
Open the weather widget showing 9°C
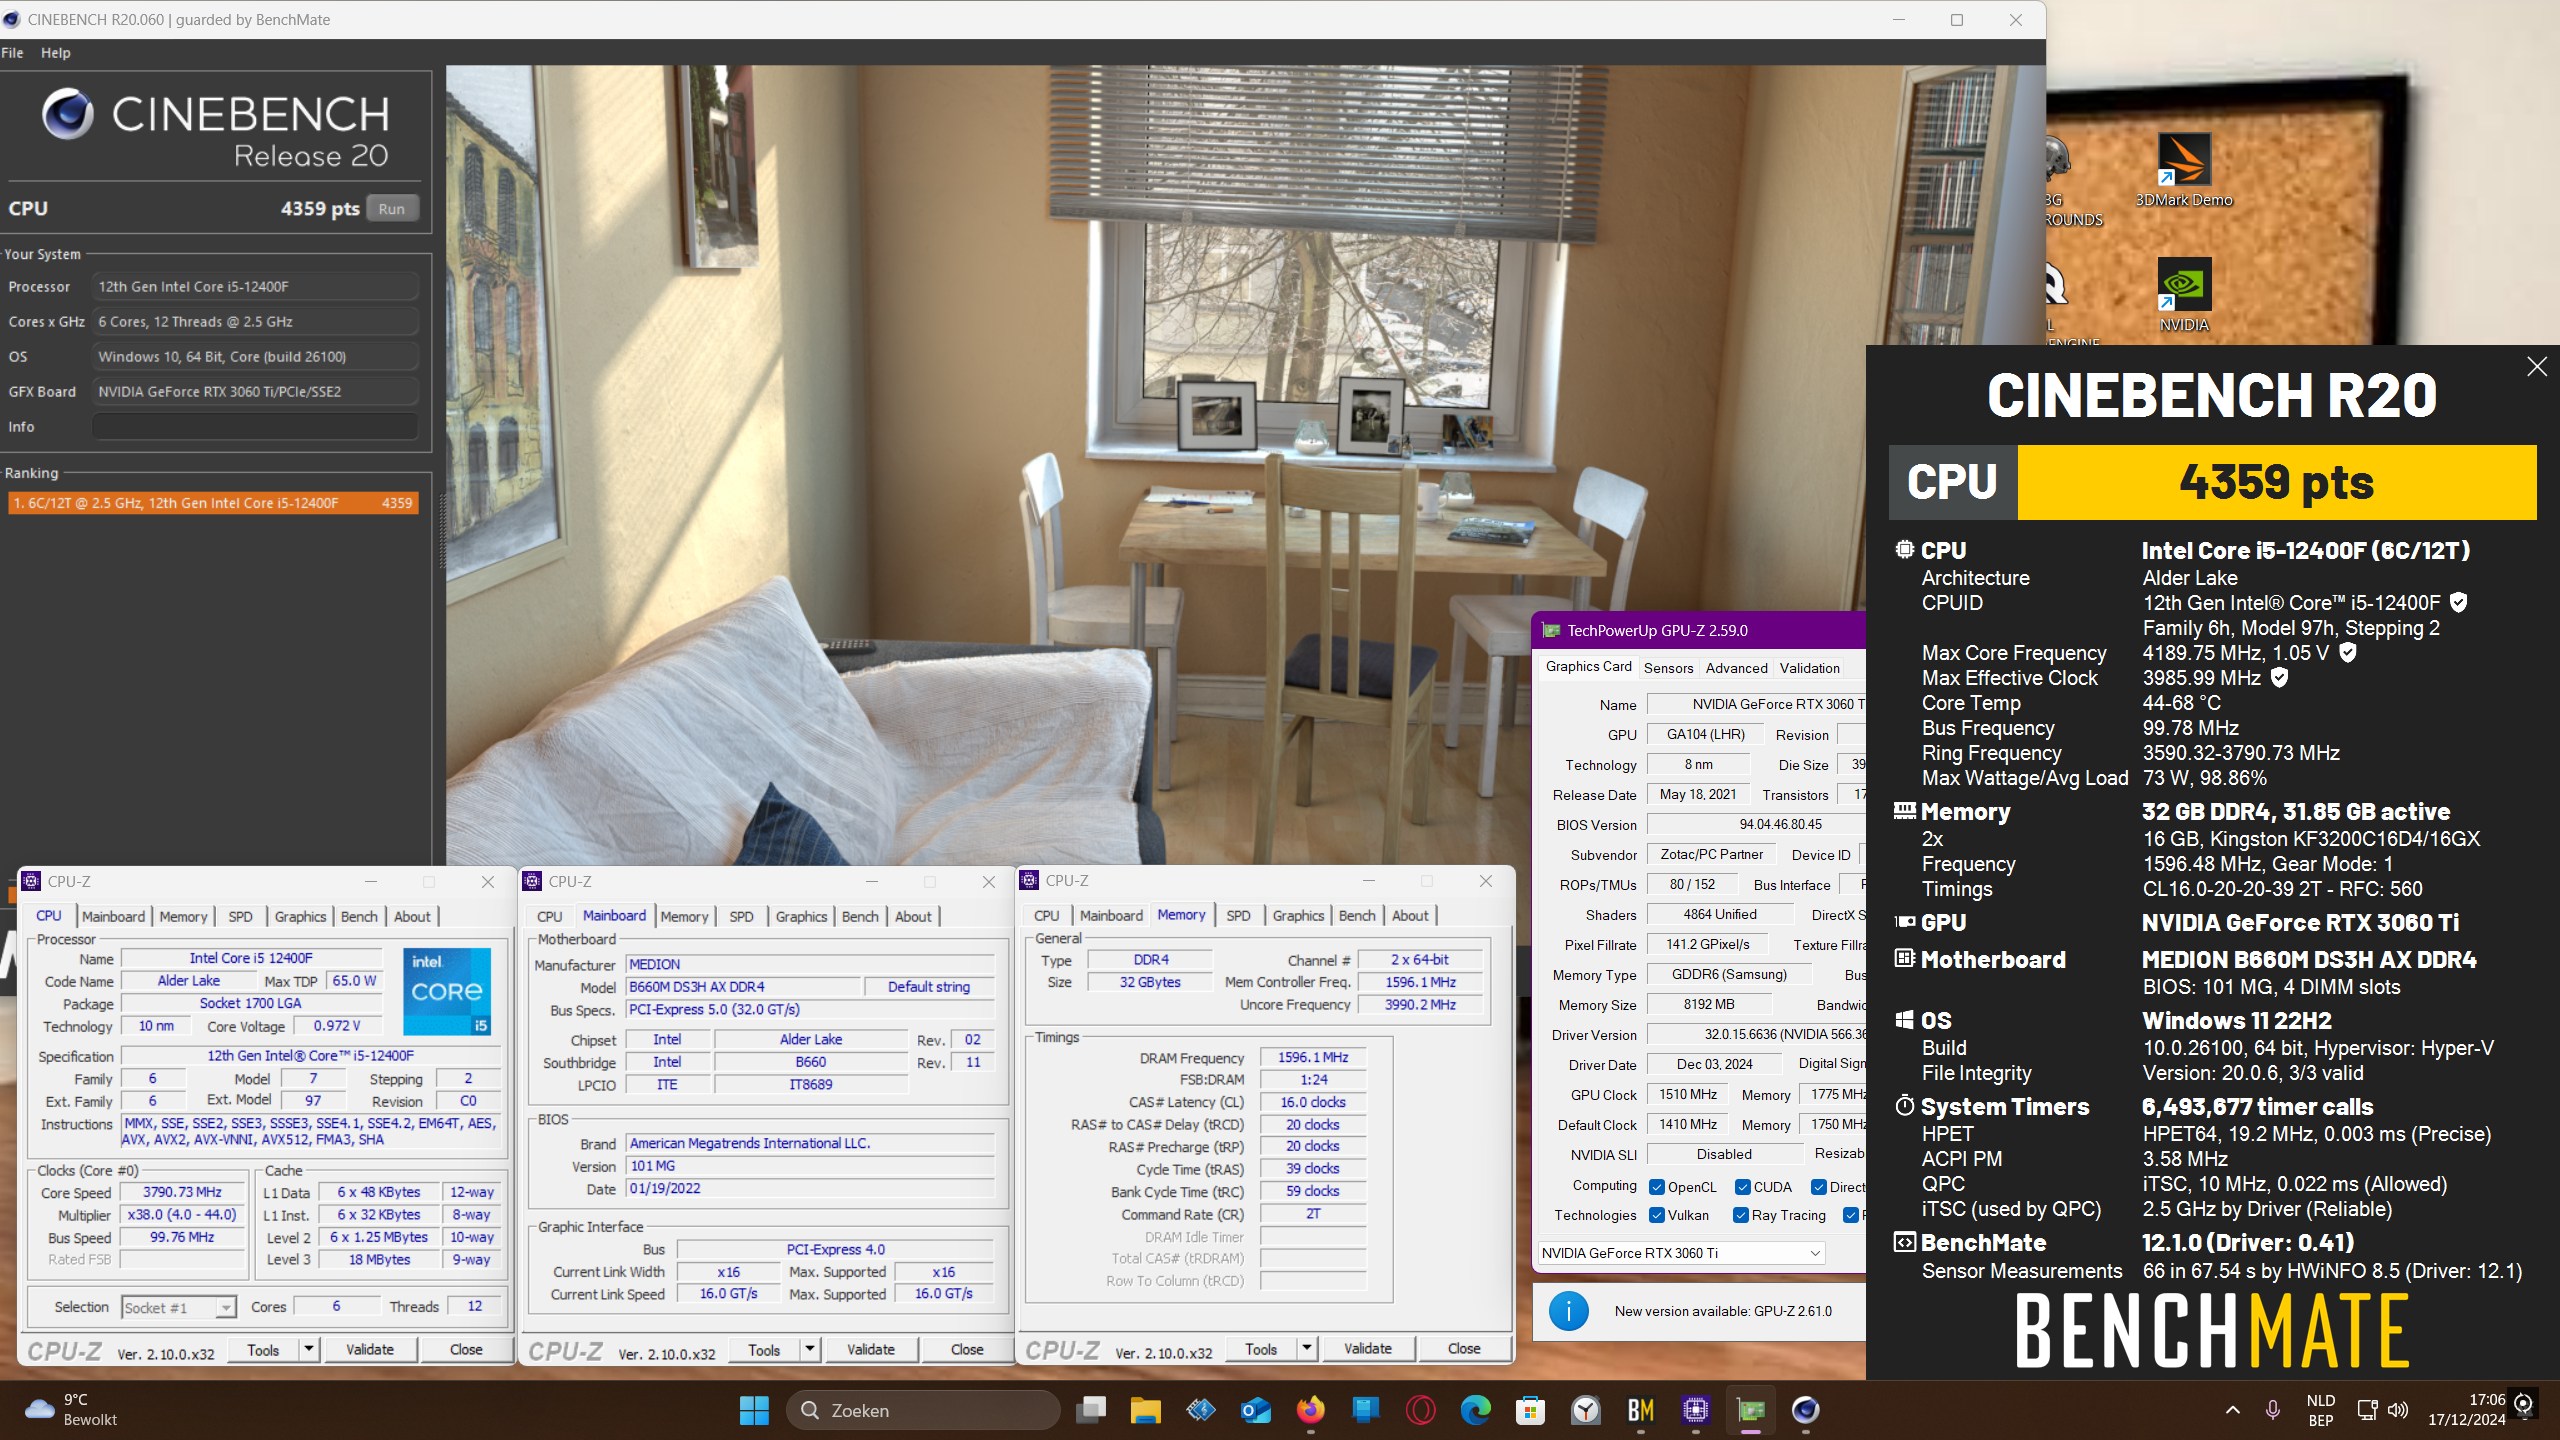pos(70,1410)
